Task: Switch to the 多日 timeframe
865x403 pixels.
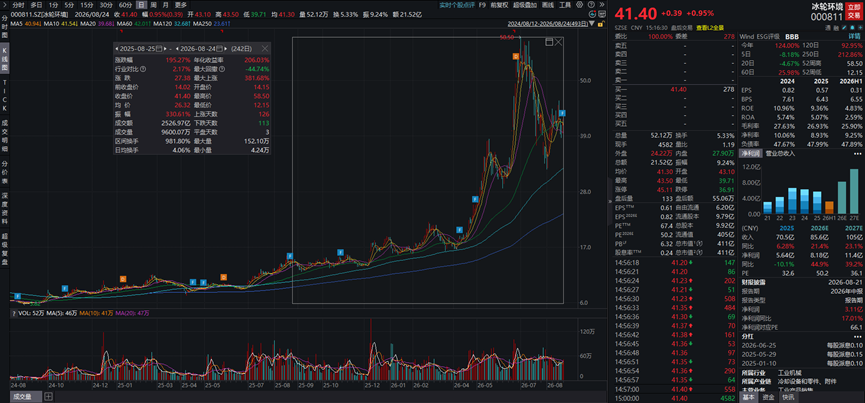Action: (36, 4)
